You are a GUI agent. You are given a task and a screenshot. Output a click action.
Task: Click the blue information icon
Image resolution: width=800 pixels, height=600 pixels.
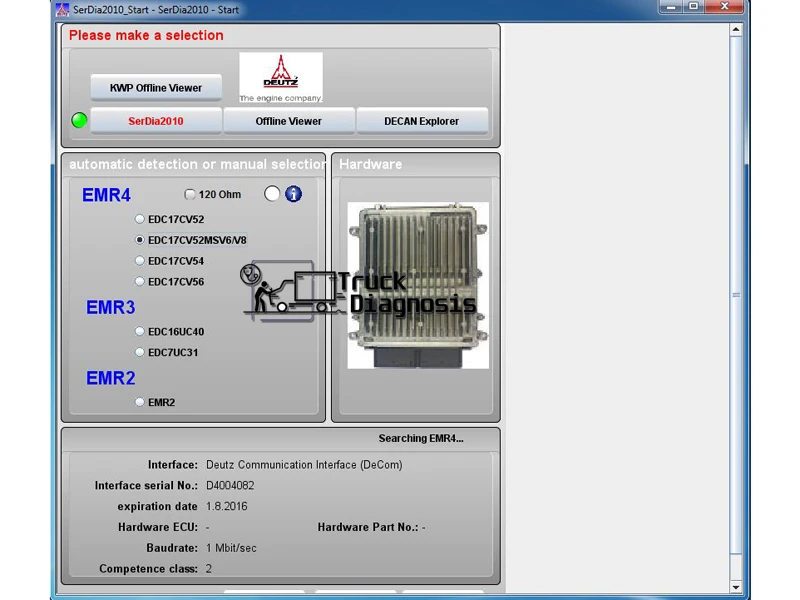pos(290,194)
